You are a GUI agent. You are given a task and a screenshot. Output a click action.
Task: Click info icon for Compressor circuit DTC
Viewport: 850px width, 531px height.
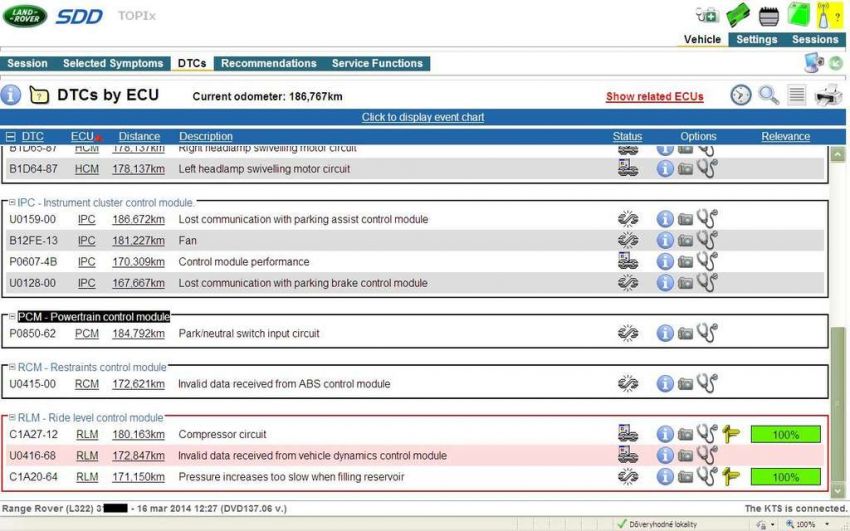click(665, 434)
